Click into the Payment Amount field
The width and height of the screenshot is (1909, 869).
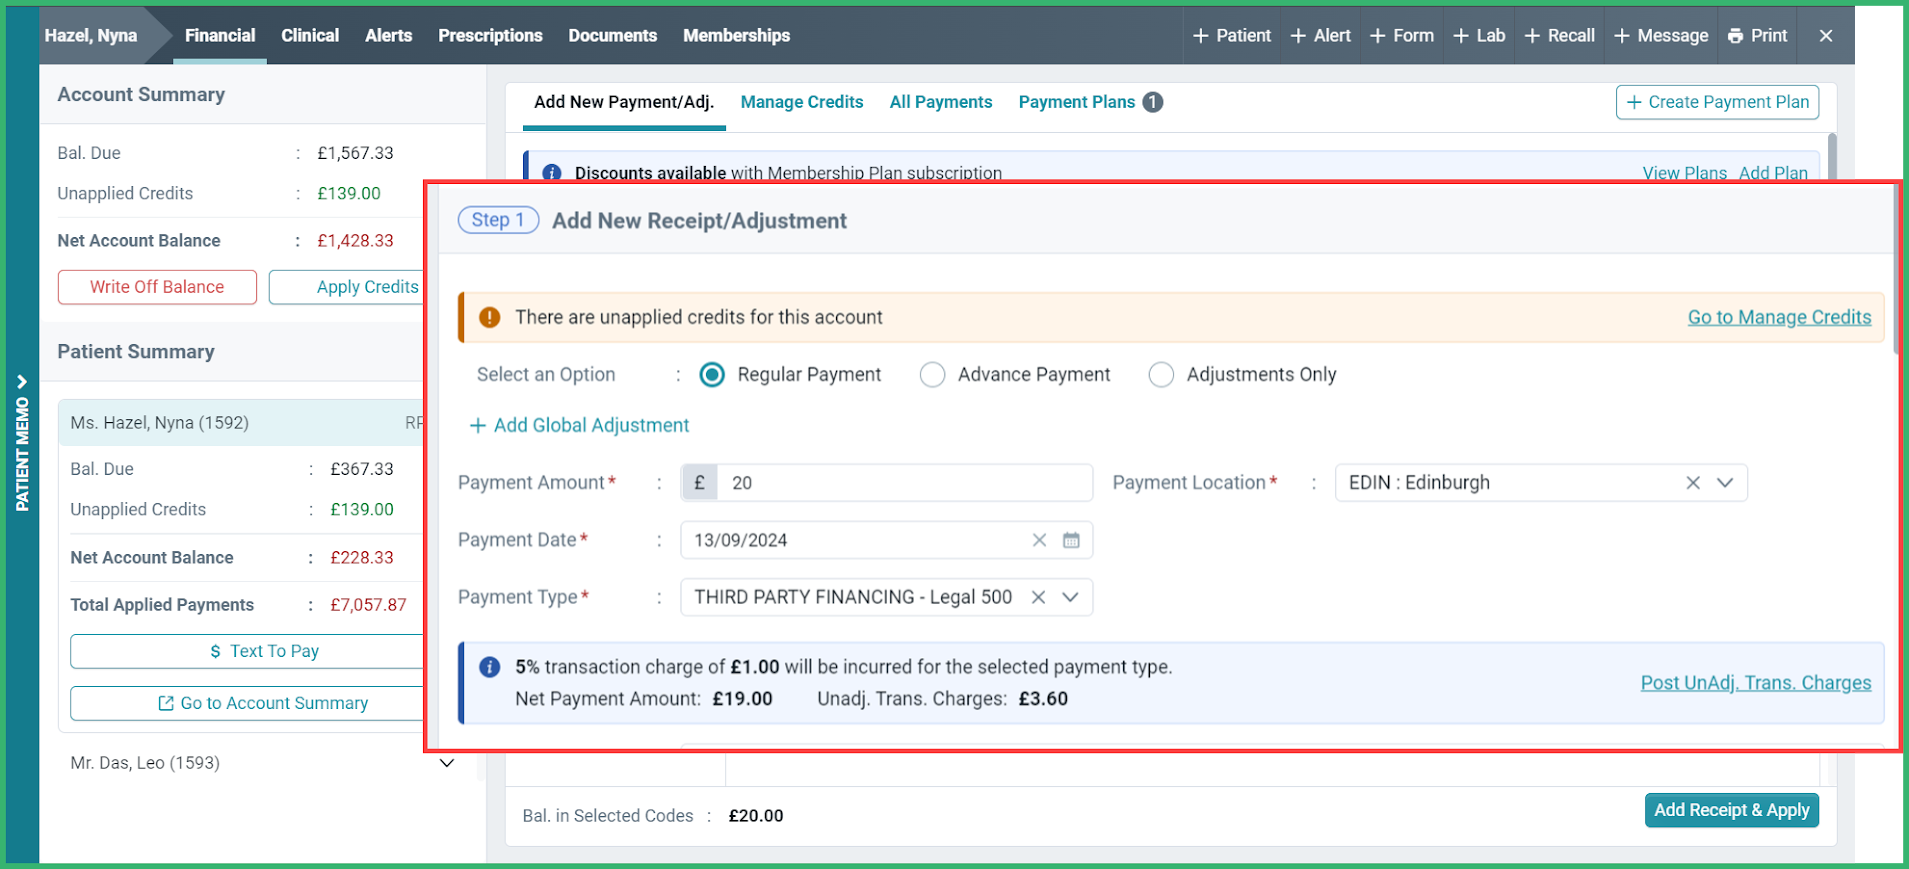[905, 483]
